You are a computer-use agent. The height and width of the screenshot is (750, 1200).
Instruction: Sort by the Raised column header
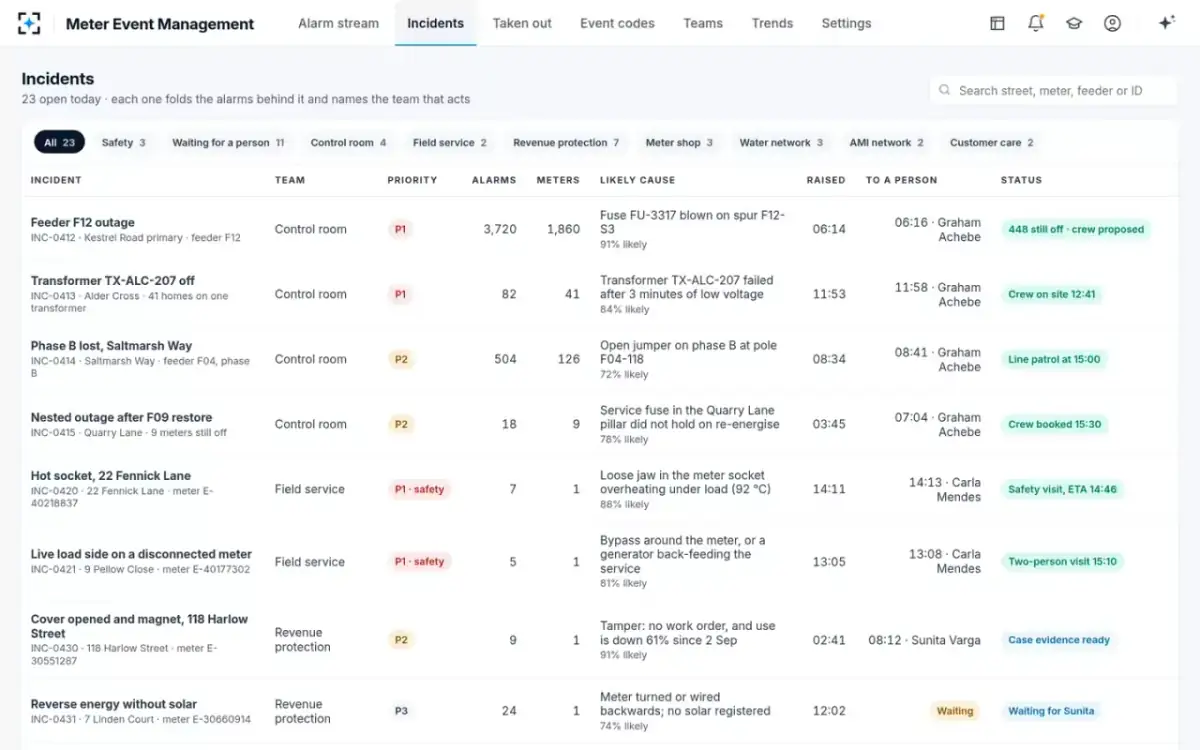point(826,180)
